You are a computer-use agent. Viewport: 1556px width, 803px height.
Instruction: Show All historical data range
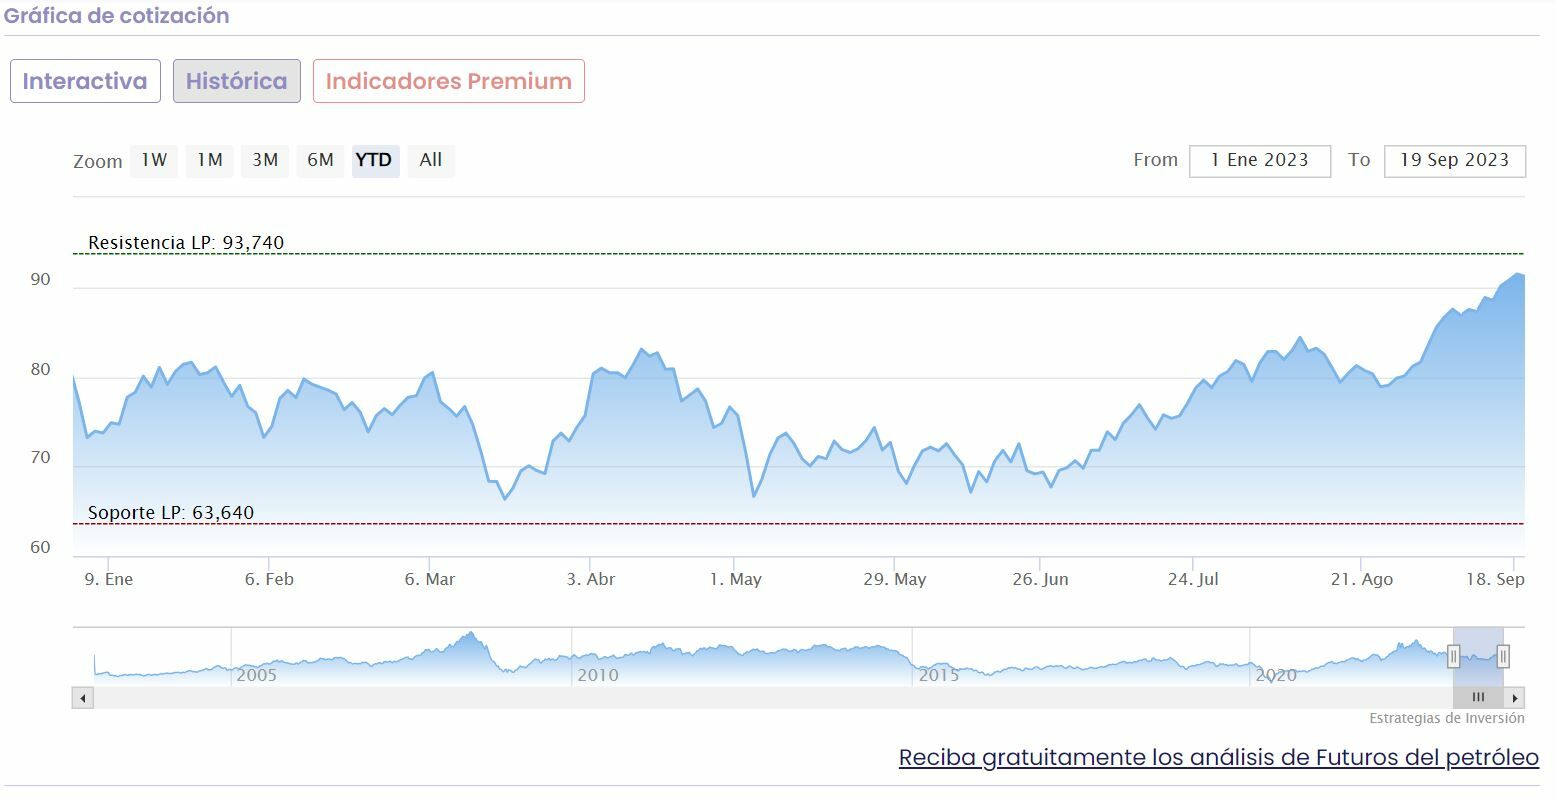click(x=431, y=160)
